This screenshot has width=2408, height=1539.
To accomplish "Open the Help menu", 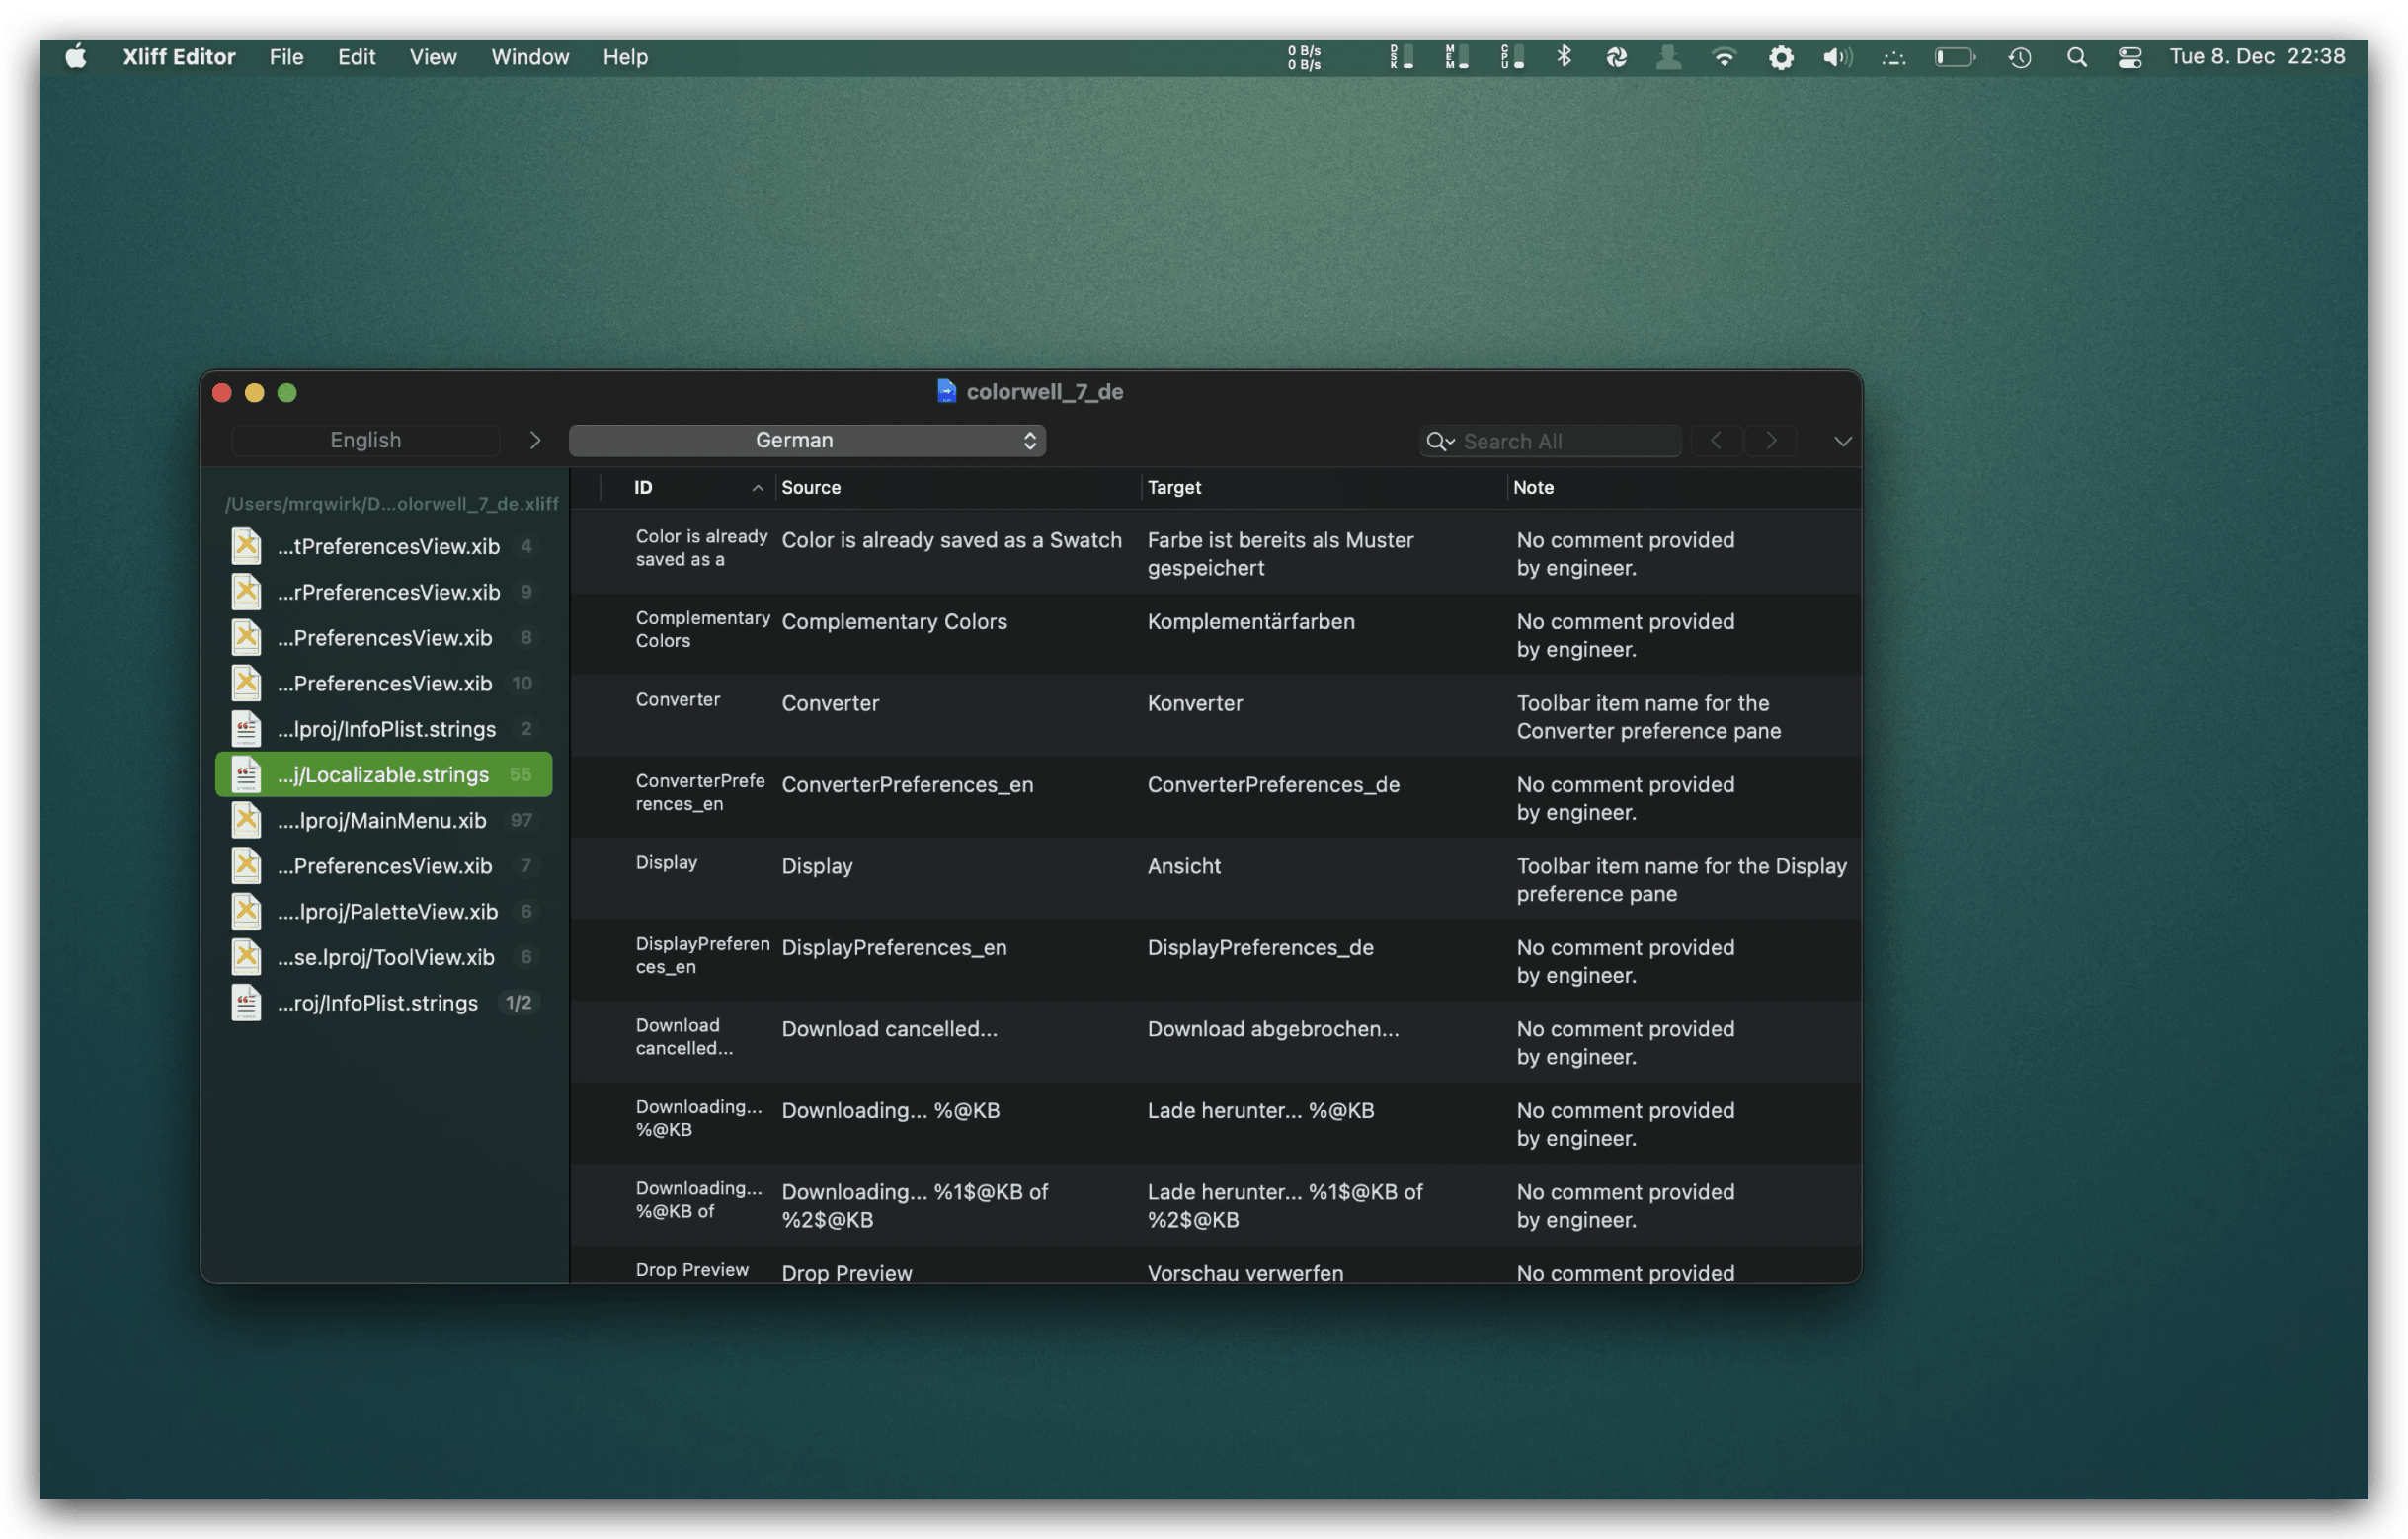I will [625, 57].
